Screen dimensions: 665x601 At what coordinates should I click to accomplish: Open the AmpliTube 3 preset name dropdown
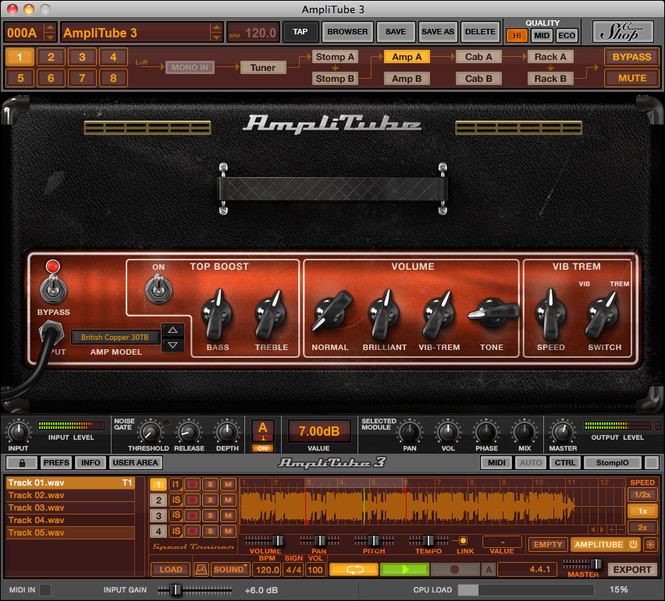pos(216,32)
